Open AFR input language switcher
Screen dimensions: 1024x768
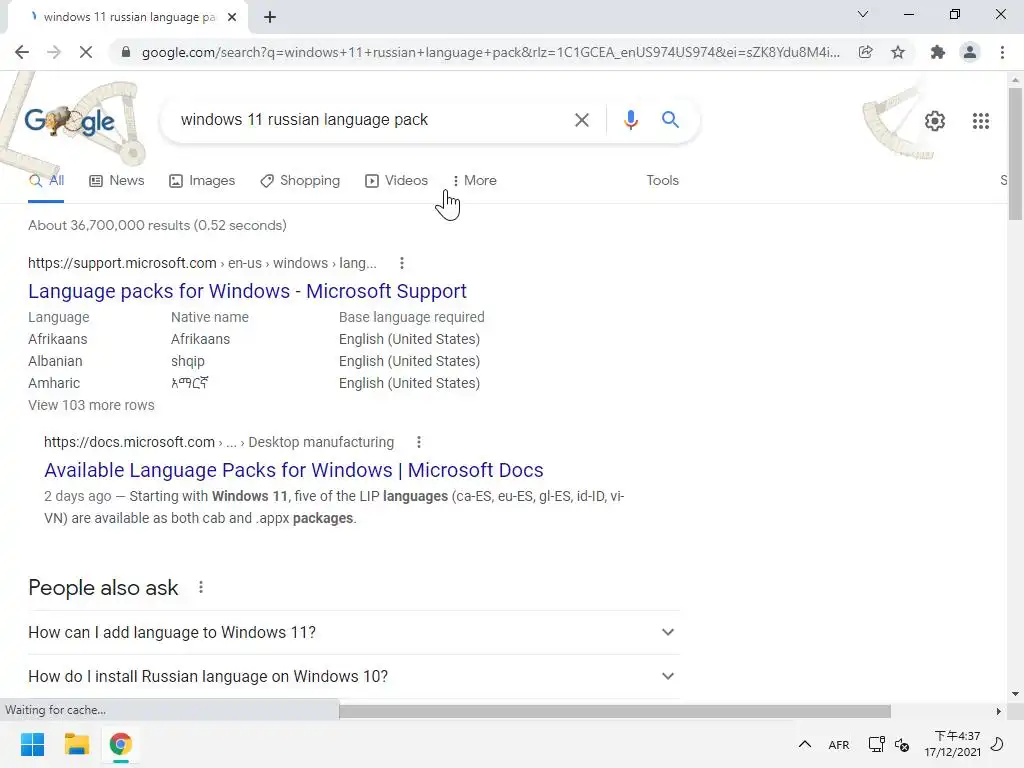tap(839, 745)
